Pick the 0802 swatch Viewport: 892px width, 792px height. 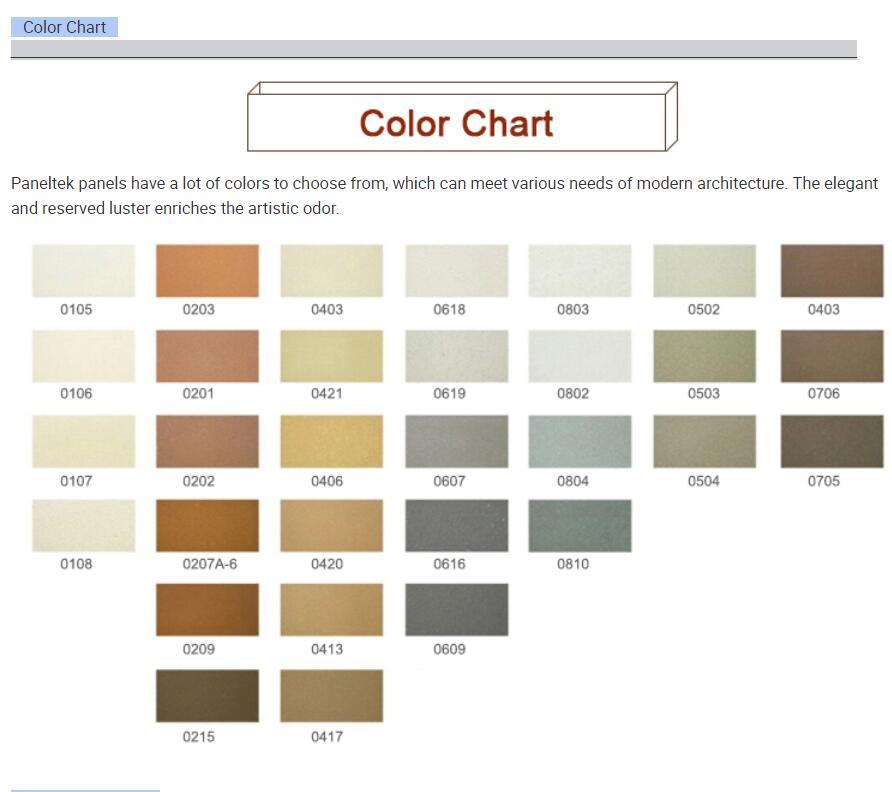tap(580, 356)
